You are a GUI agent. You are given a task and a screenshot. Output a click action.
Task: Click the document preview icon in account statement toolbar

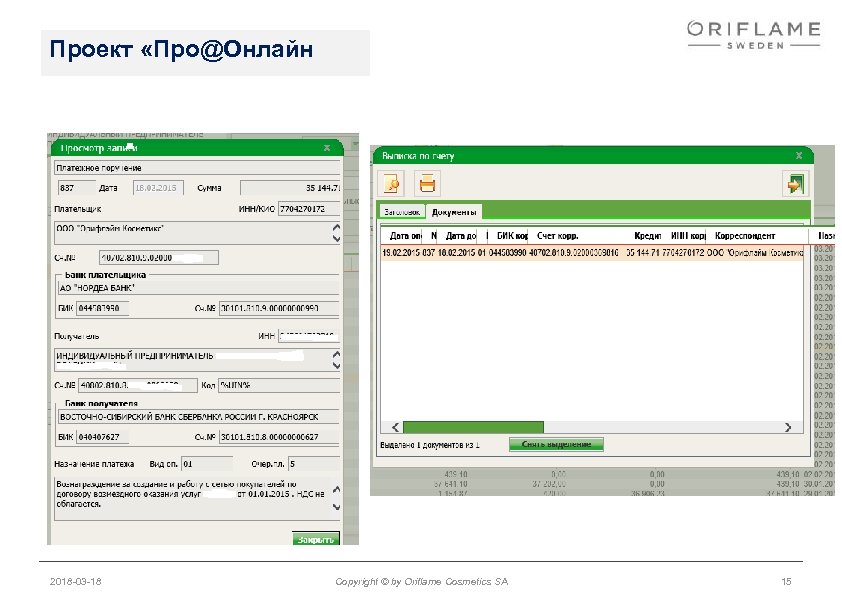391,184
